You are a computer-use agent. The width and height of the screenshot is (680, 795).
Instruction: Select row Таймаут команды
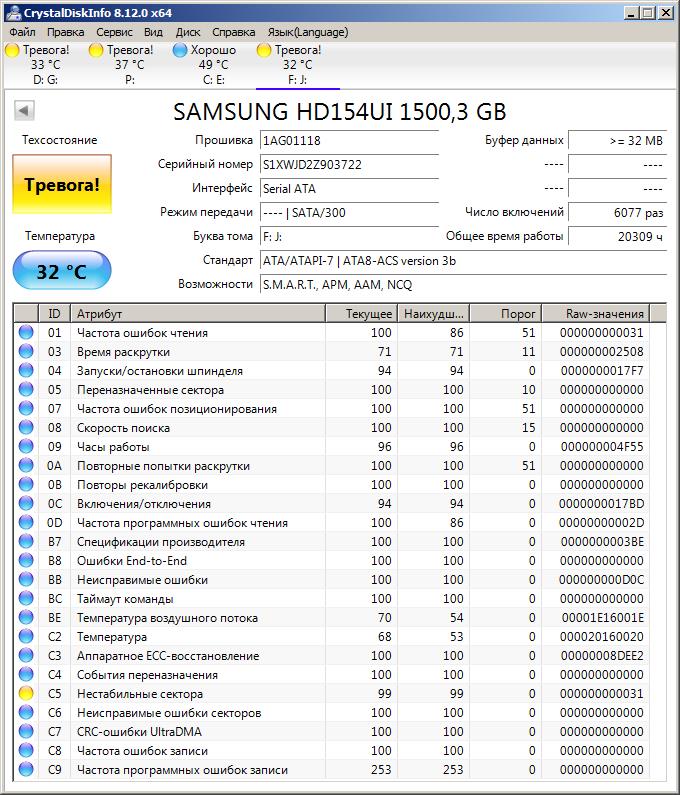332,599
